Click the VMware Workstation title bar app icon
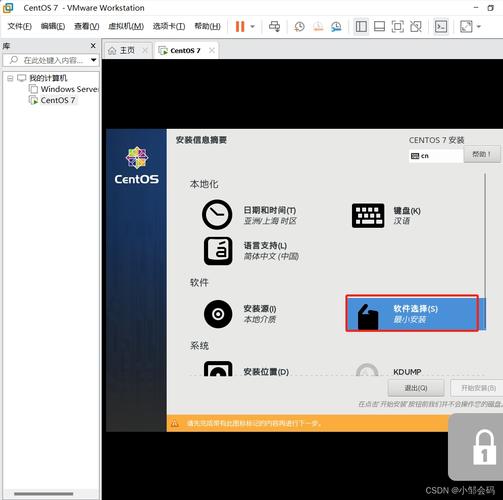The image size is (503, 500). click(x=8, y=8)
